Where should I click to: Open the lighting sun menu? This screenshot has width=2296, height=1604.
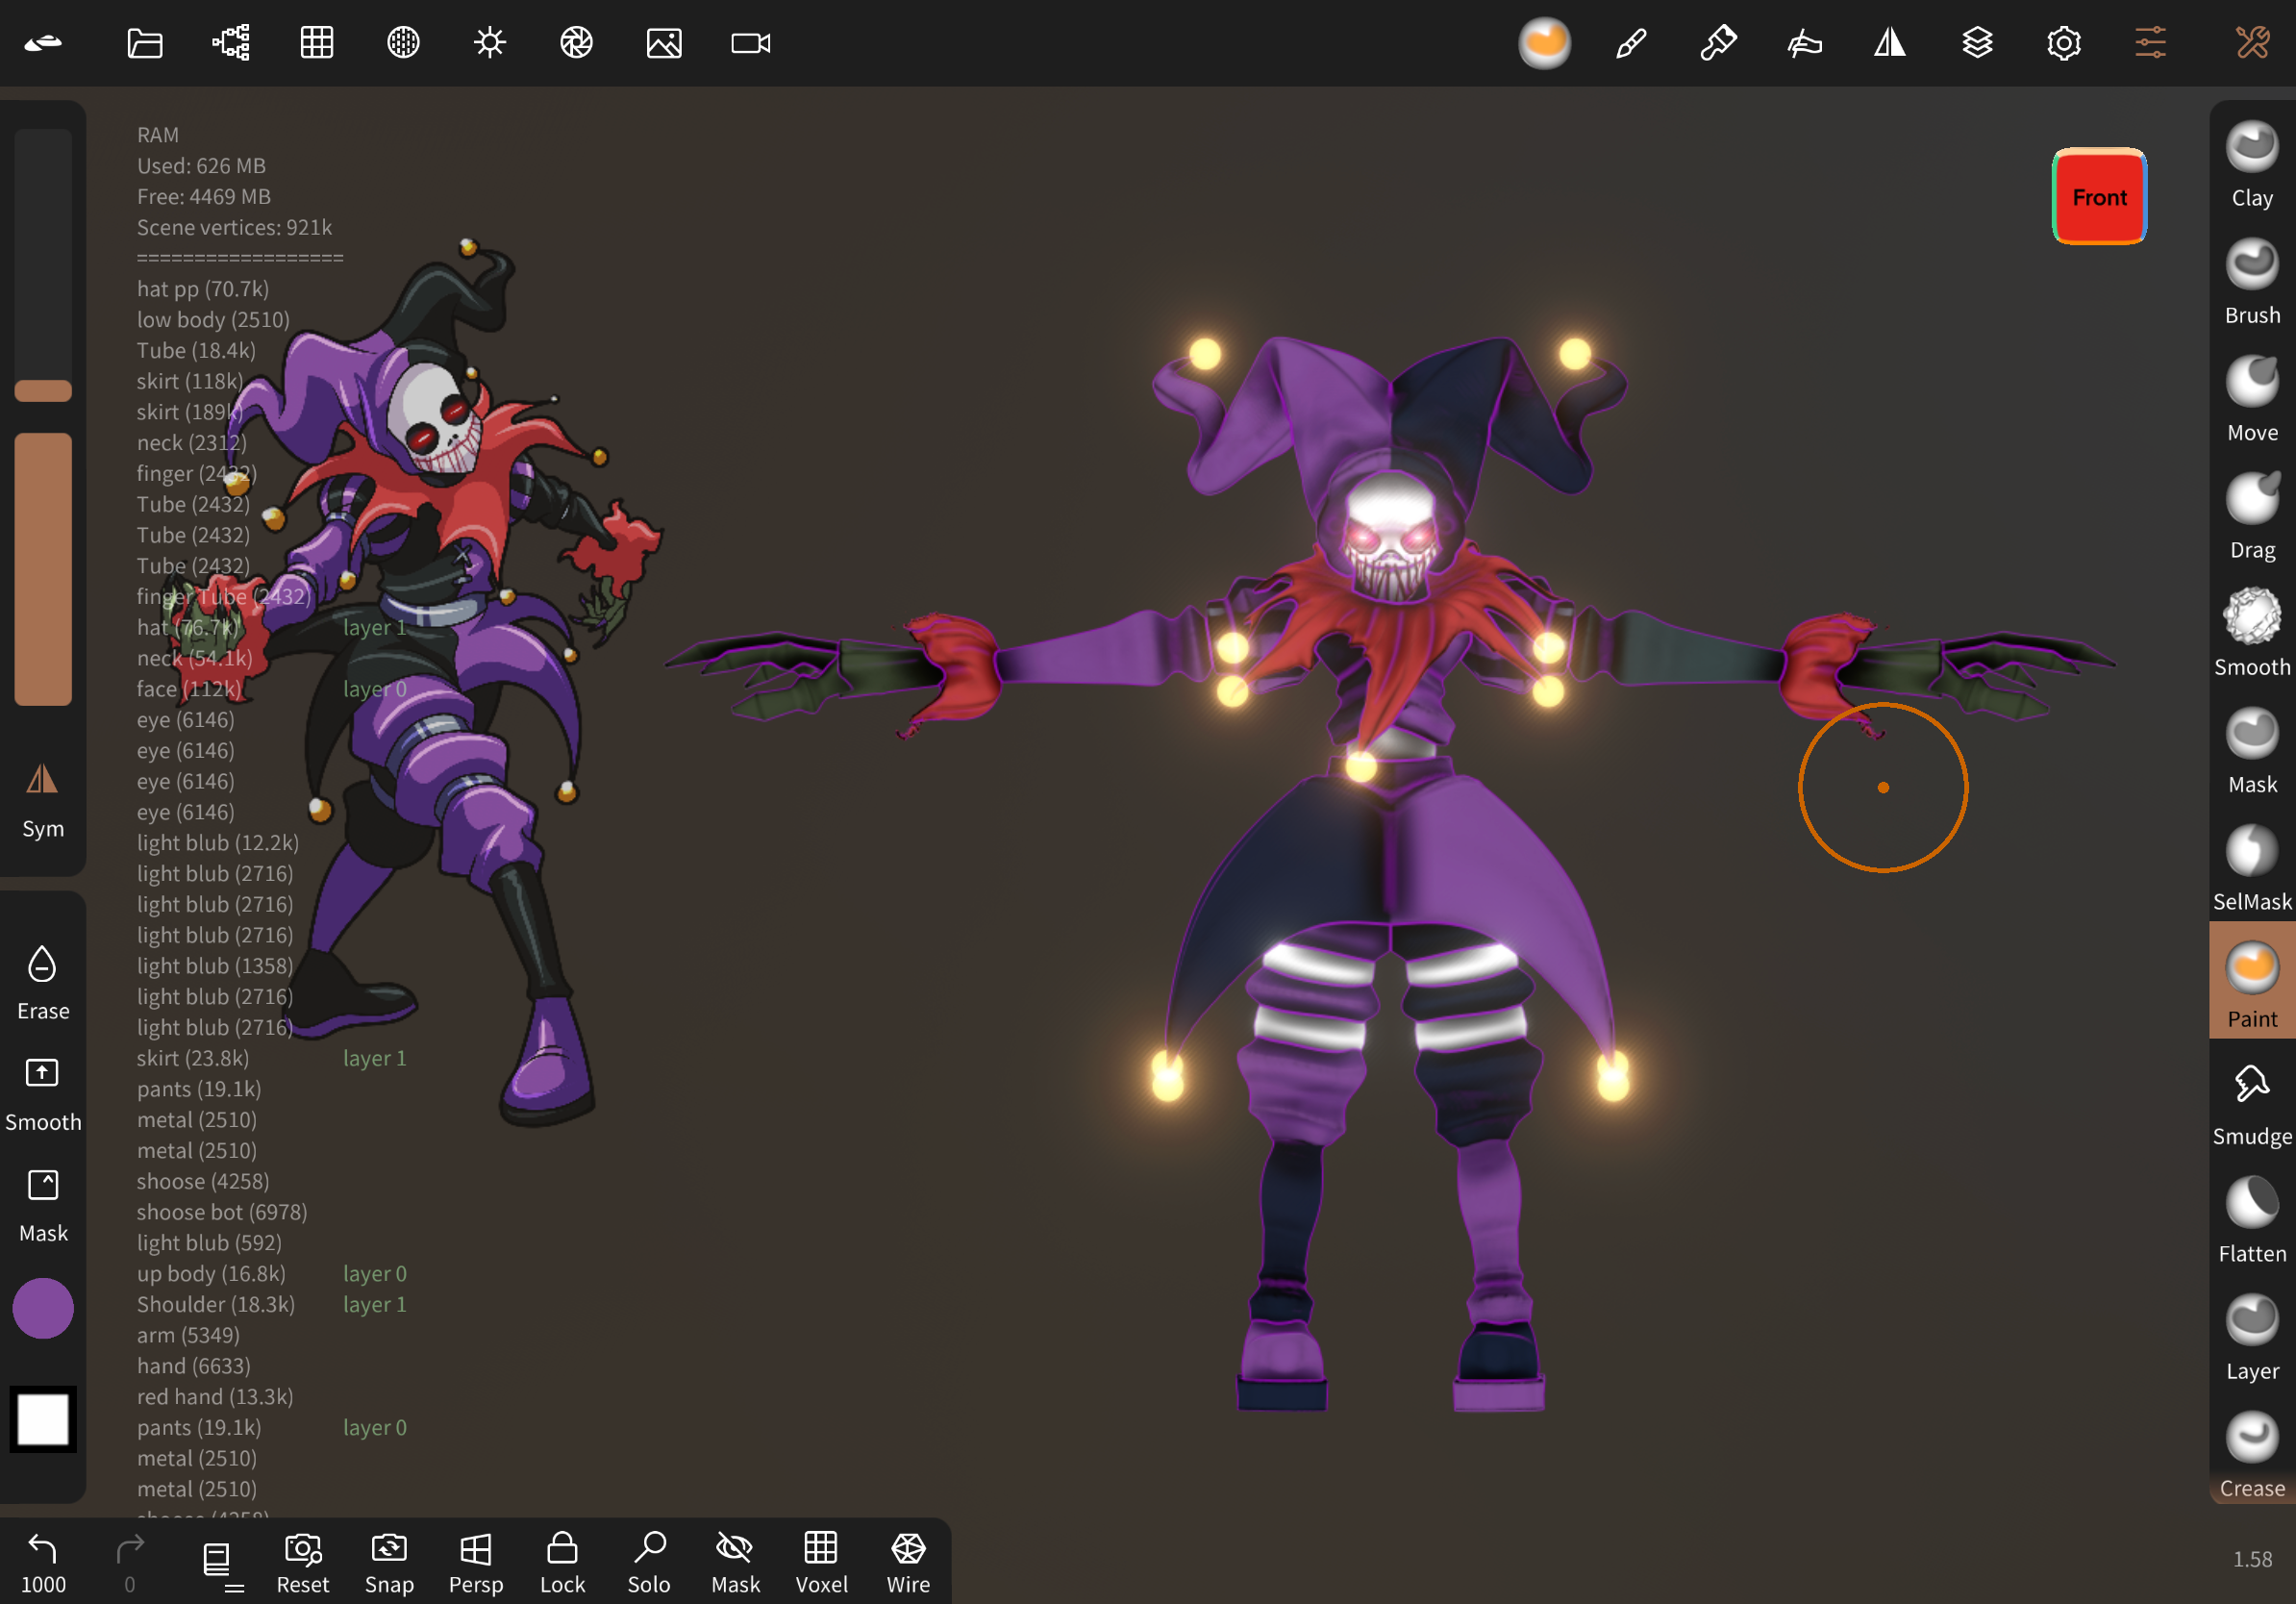pos(490,43)
